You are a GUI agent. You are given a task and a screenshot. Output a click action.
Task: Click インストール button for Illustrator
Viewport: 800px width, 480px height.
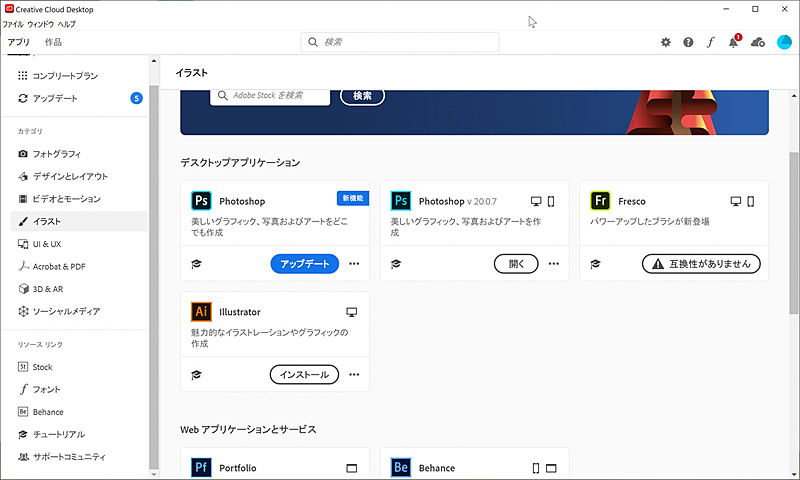304,374
